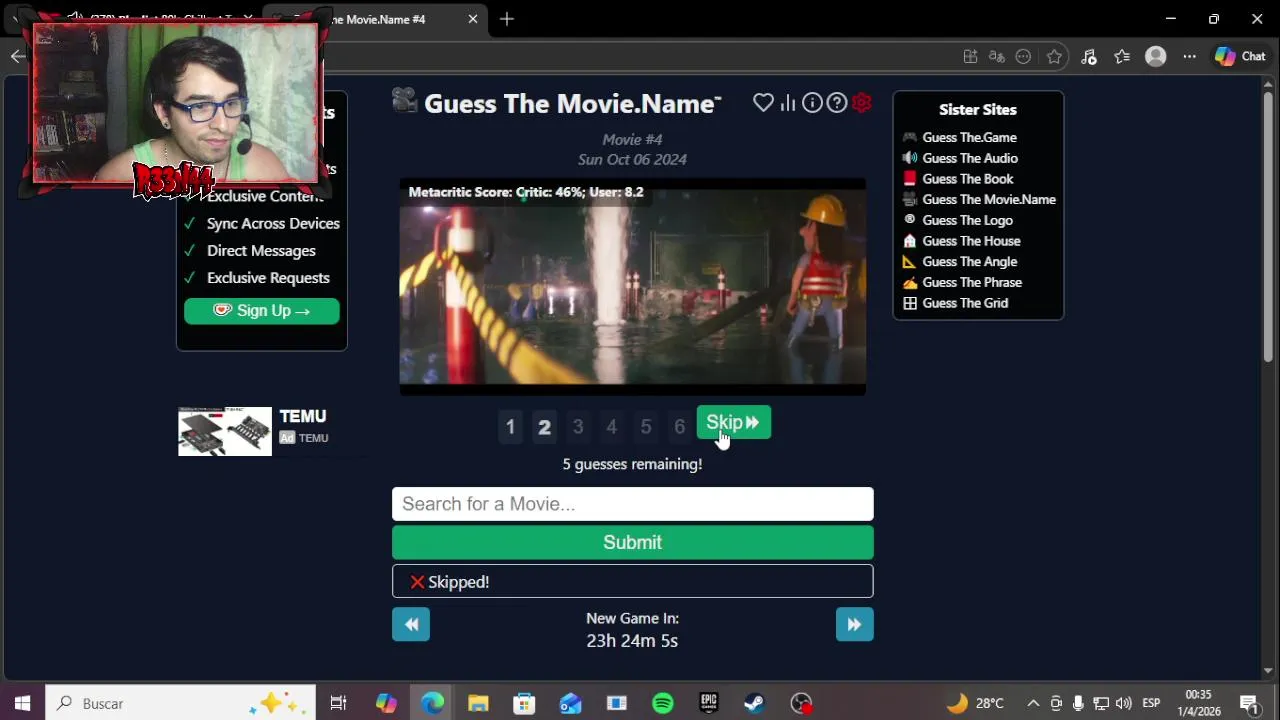Open Task View on the taskbar
The width and height of the screenshot is (1280, 720).
pyautogui.click(x=338, y=703)
